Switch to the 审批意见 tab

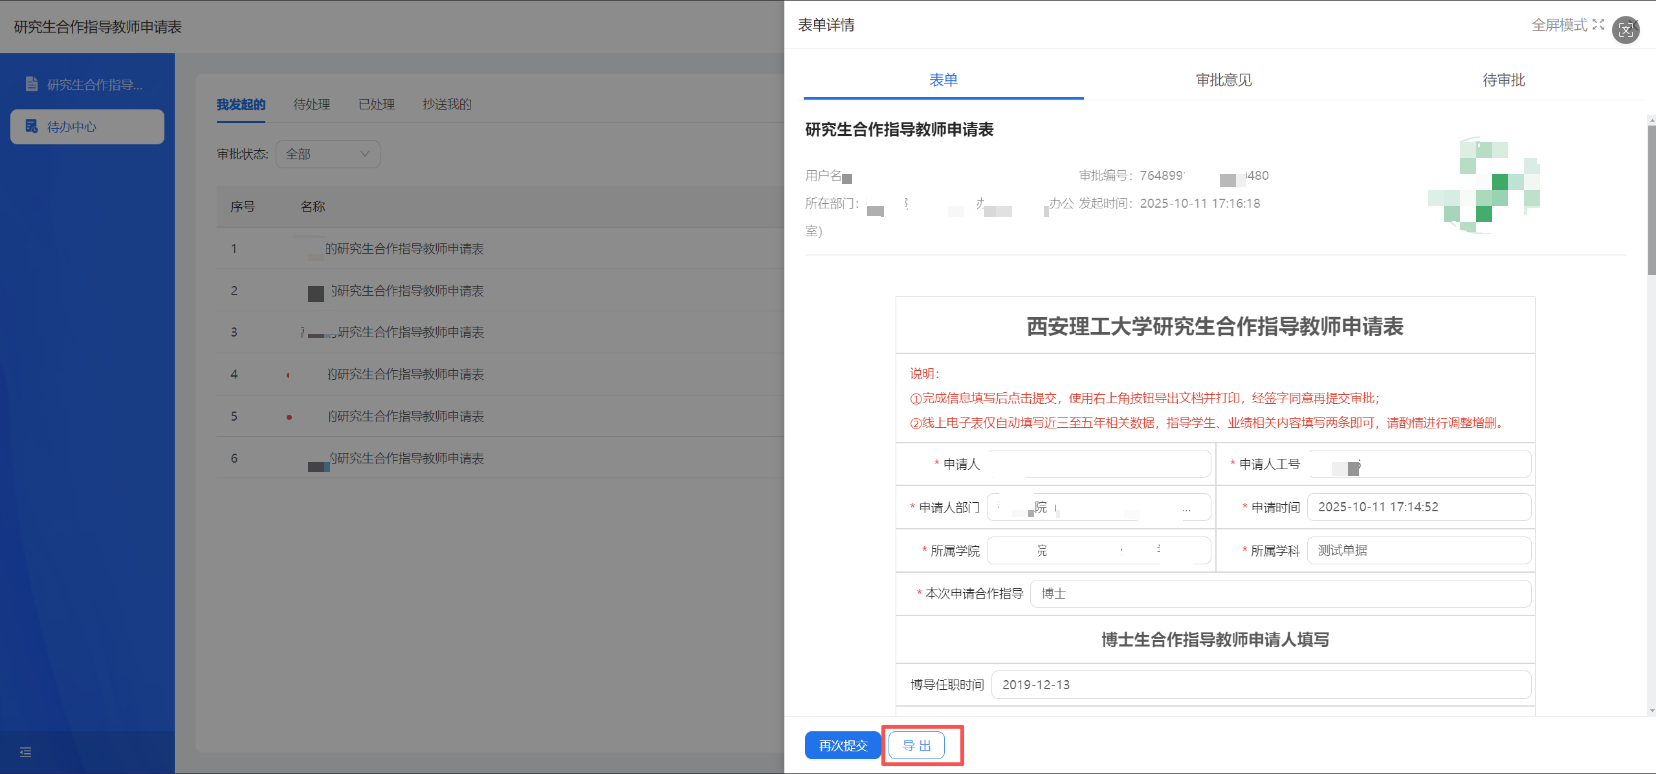1223,80
